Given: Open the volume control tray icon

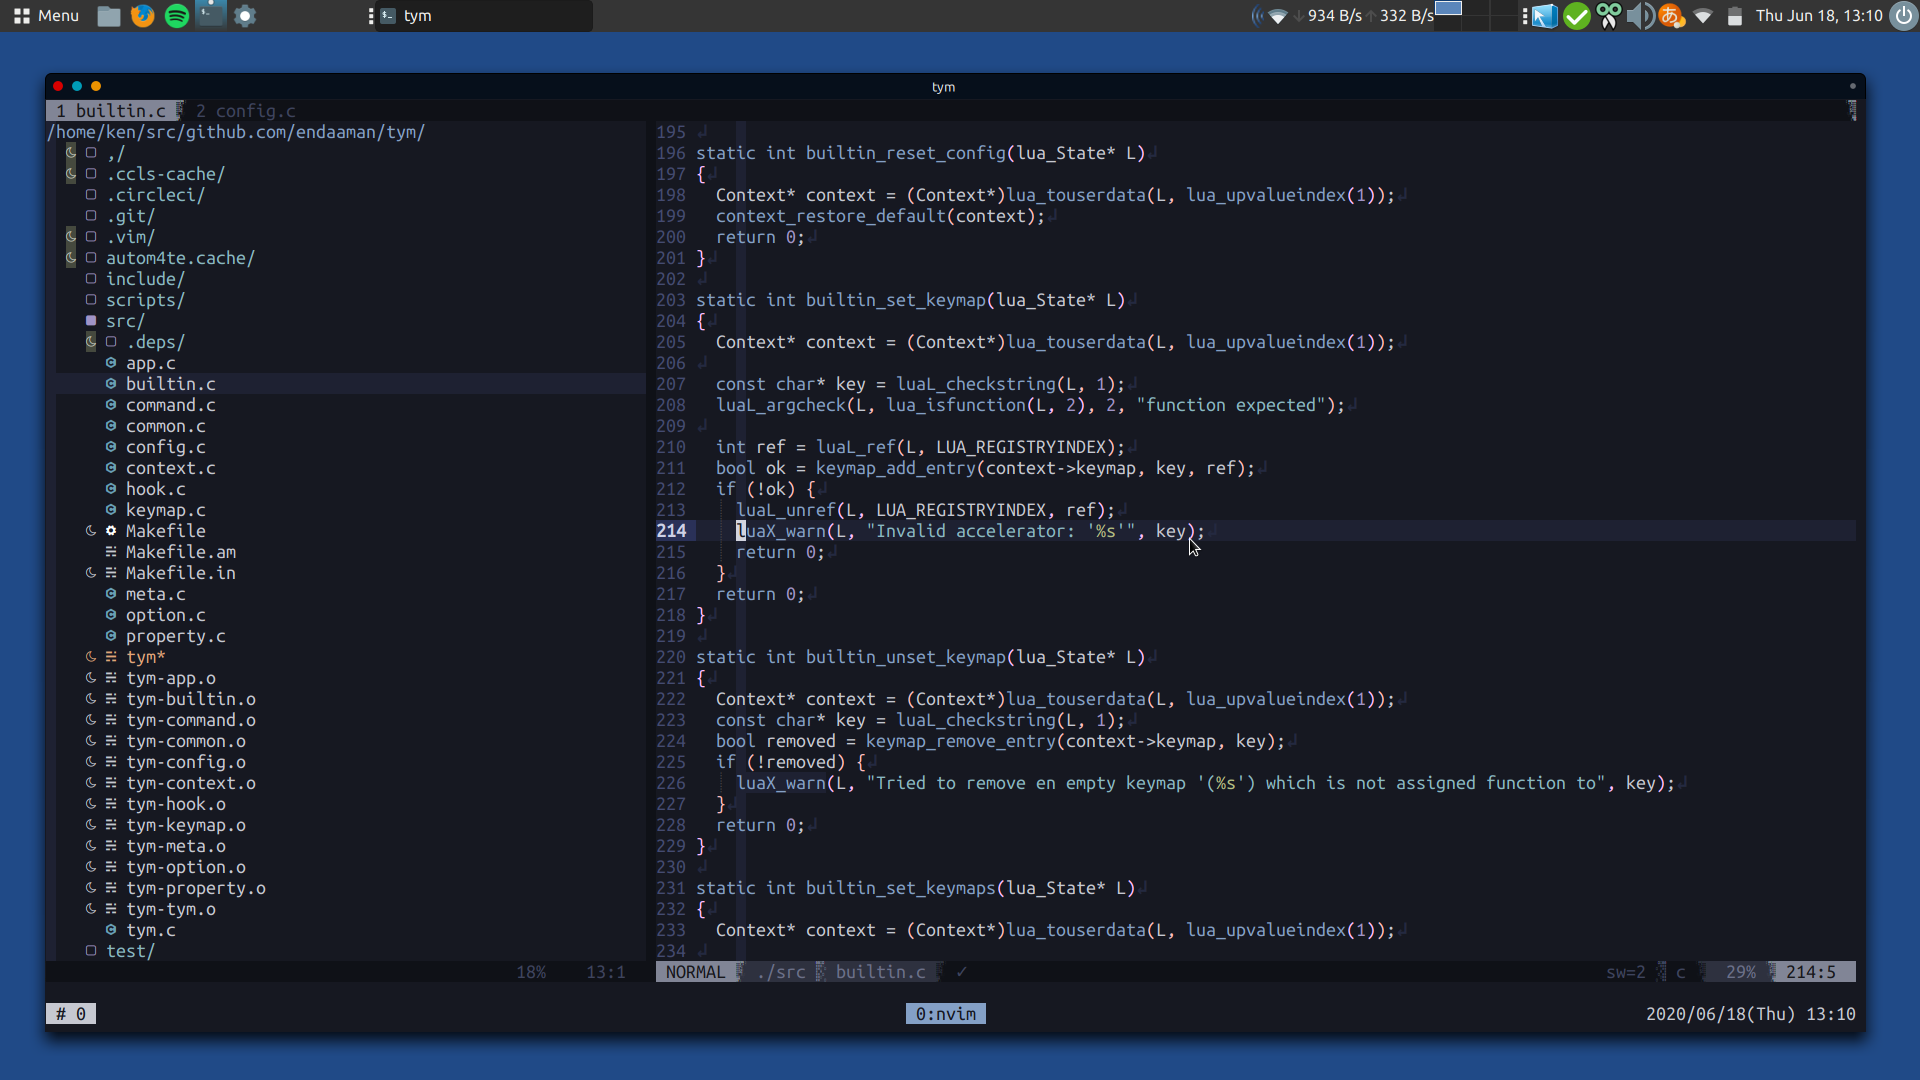Looking at the screenshot, I should (x=1640, y=16).
